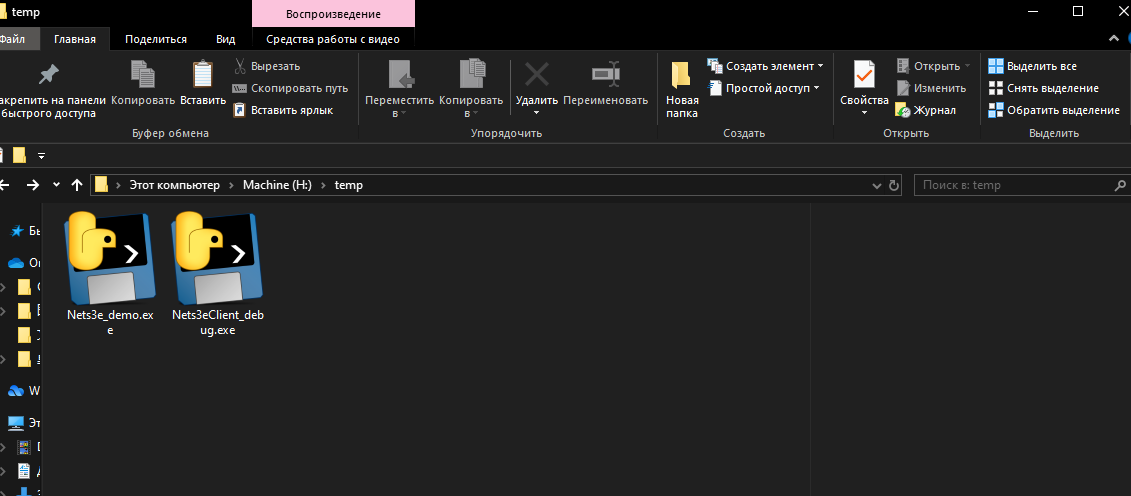1131x496 pixels.
Task: Open Средства работы с видео tab
Action: click(x=333, y=40)
